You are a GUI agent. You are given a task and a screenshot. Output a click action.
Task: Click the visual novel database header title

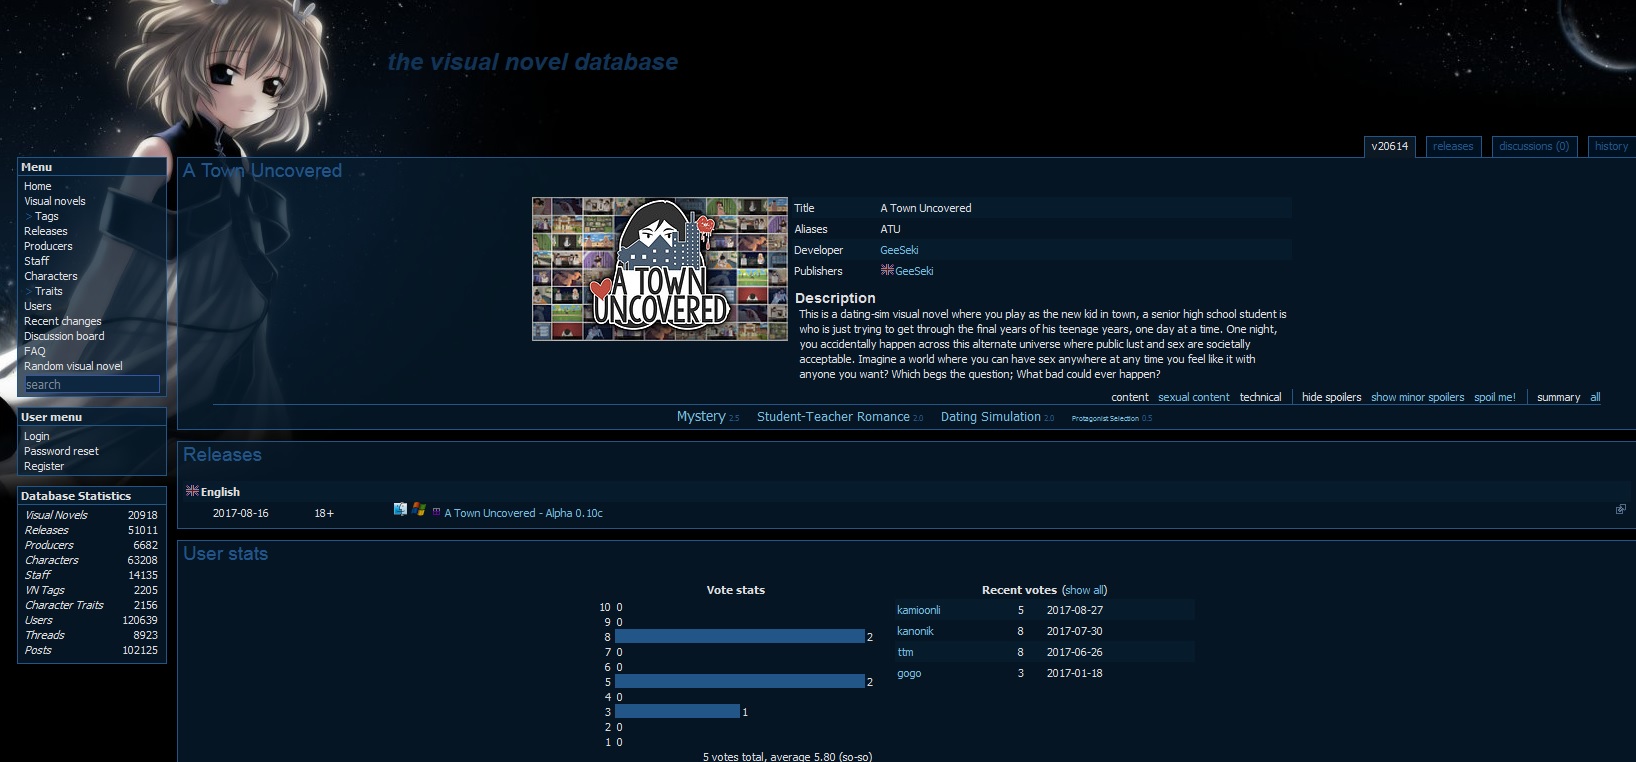(532, 62)
